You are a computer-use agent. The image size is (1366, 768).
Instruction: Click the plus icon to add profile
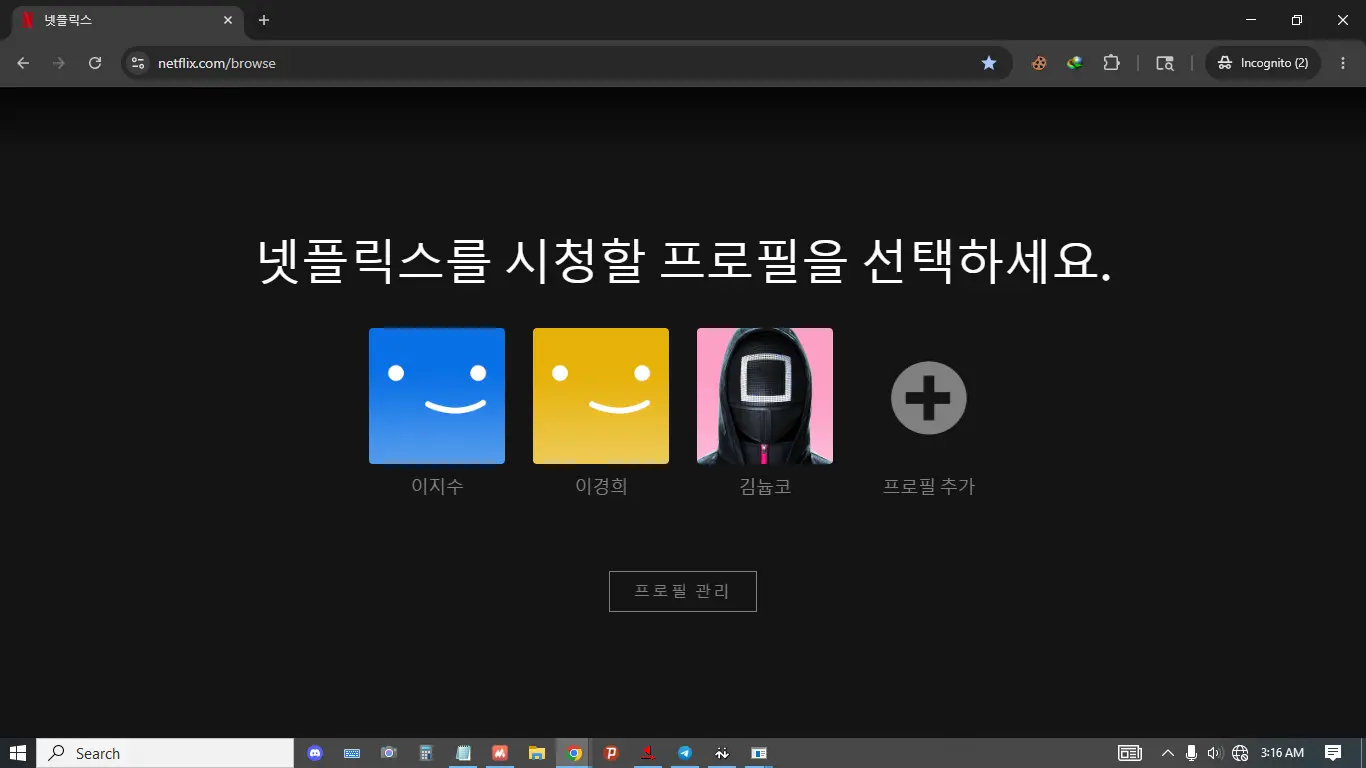click(929, 398)
